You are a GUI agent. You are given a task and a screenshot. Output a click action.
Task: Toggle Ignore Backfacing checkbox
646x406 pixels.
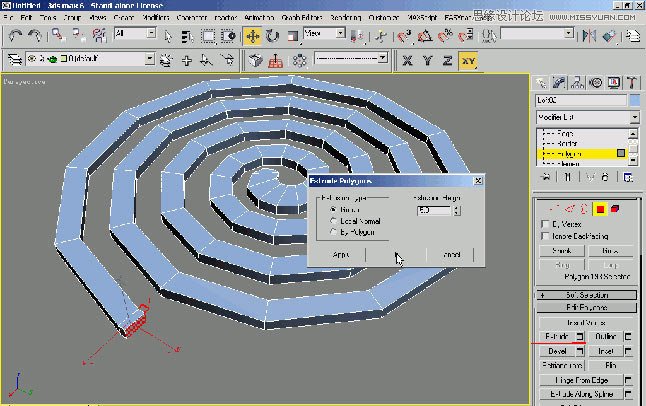click(545, 236)
